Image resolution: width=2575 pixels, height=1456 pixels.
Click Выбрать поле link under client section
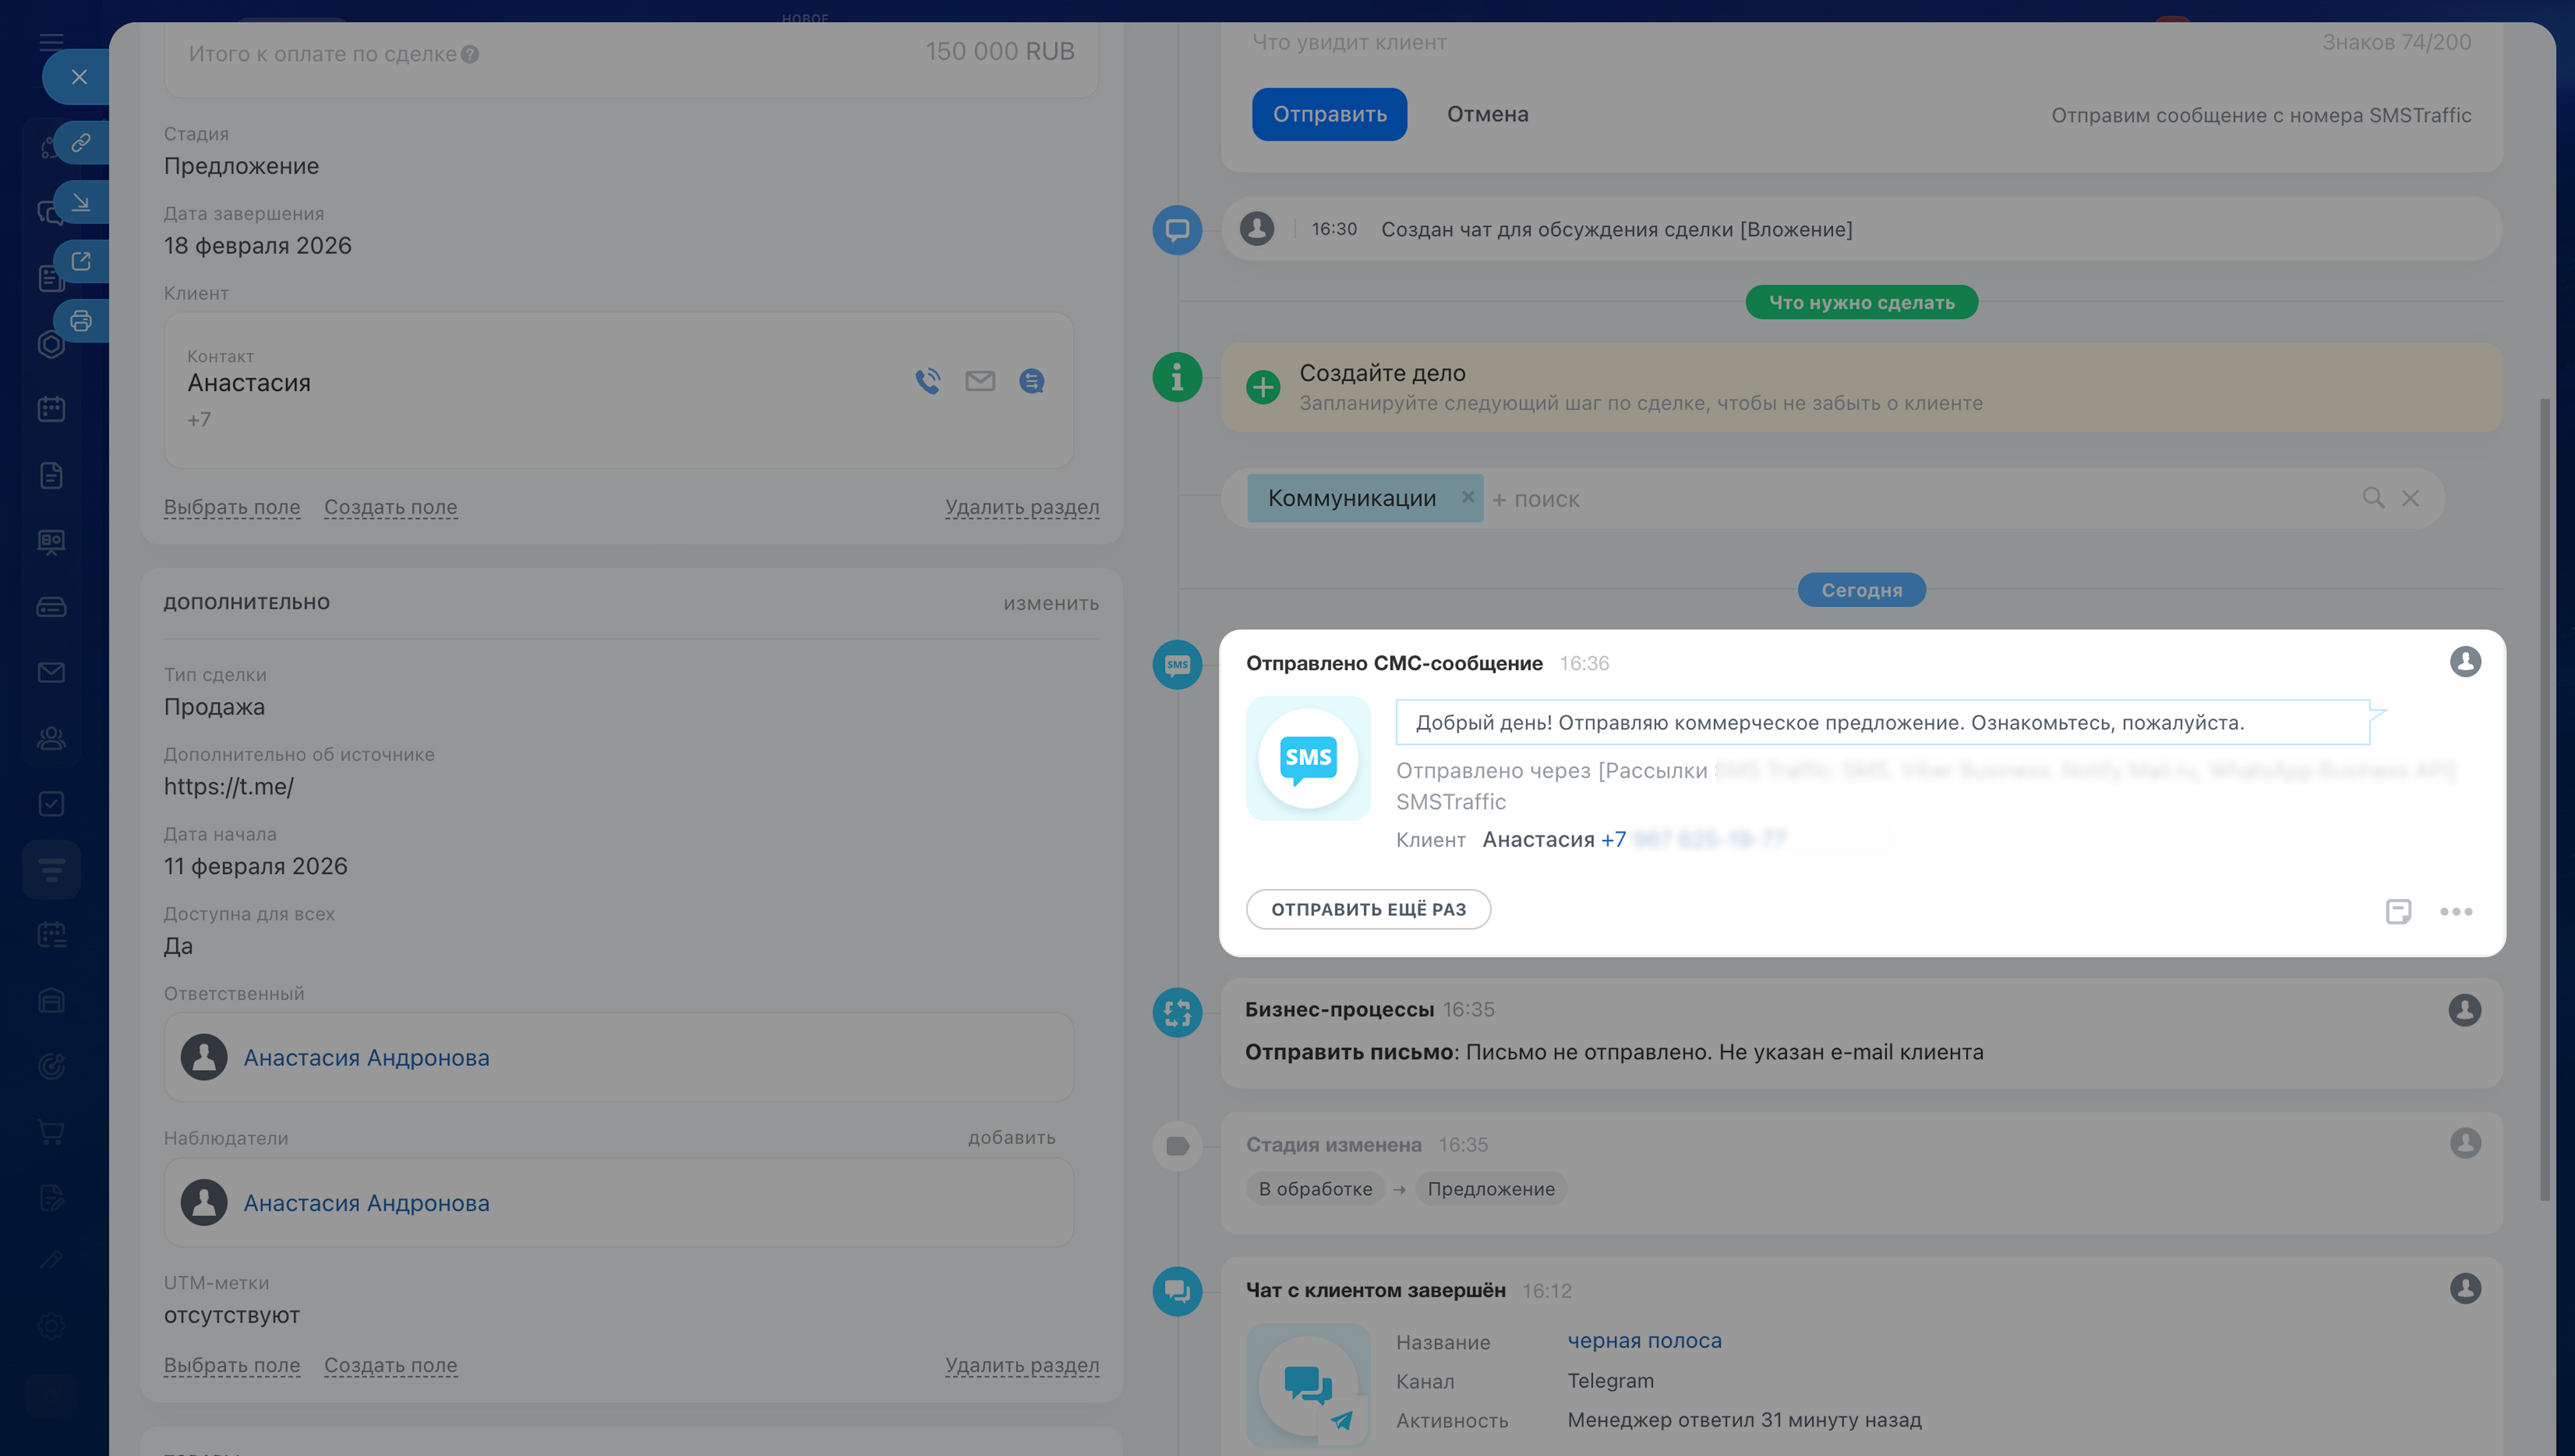tap(231, 507)
